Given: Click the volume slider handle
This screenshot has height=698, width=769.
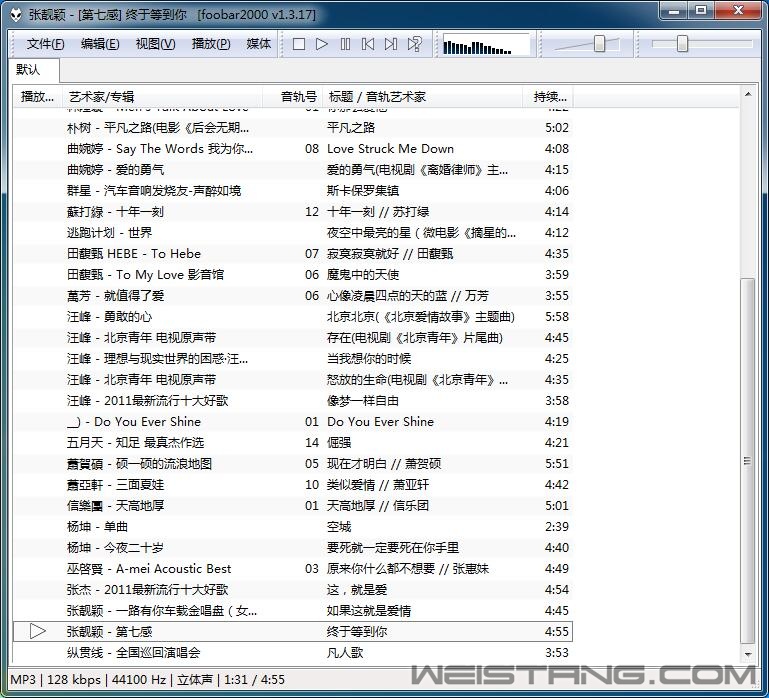Looking at the screenshot, I should click(599, 43).
